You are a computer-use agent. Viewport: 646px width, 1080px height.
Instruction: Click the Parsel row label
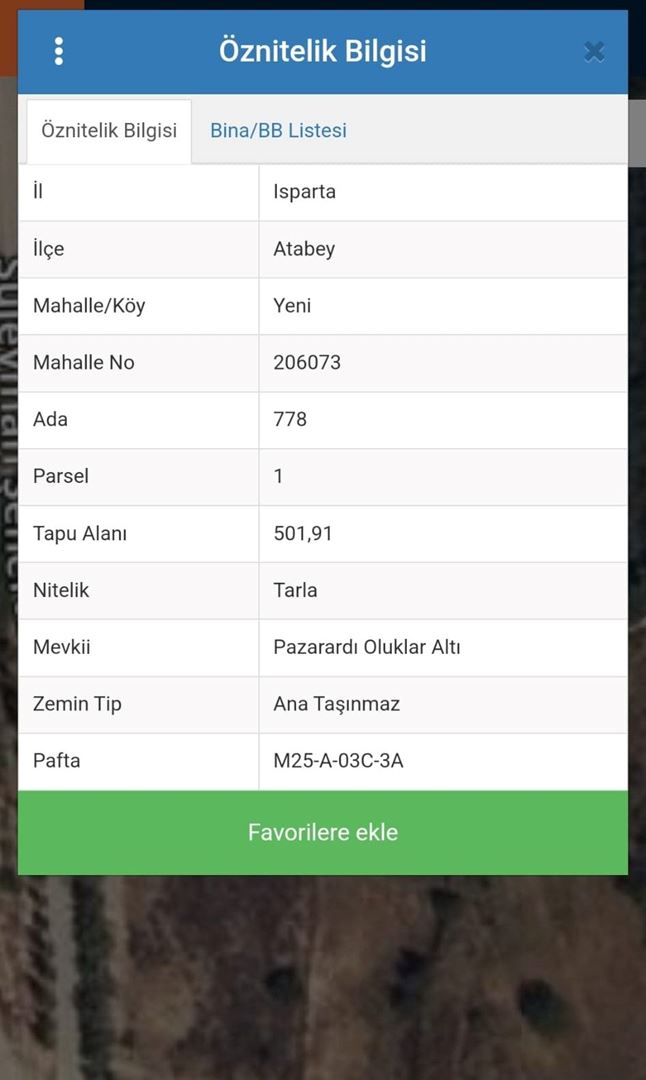click(61, 477)
